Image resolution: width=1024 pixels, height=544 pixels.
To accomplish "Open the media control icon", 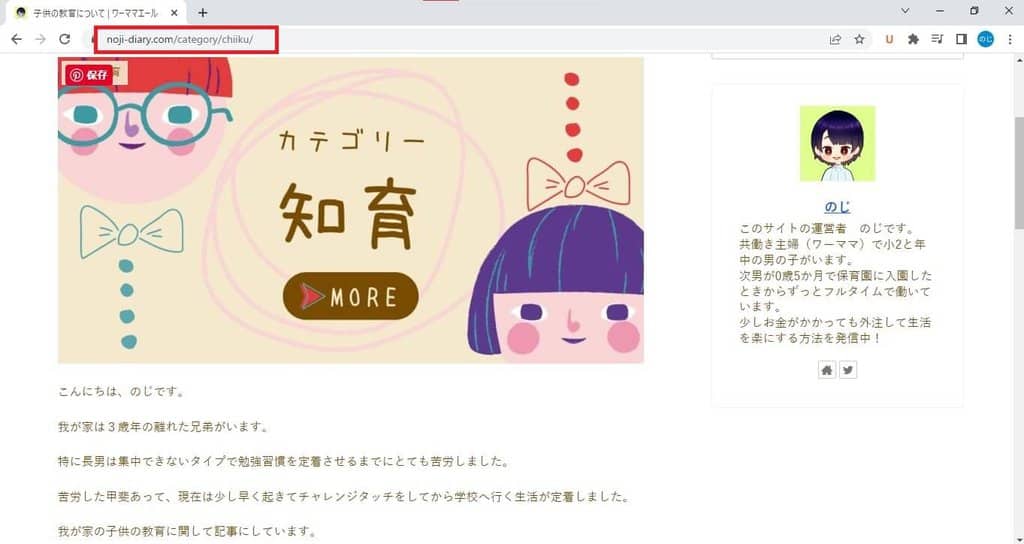I will (x=937, y=40).
